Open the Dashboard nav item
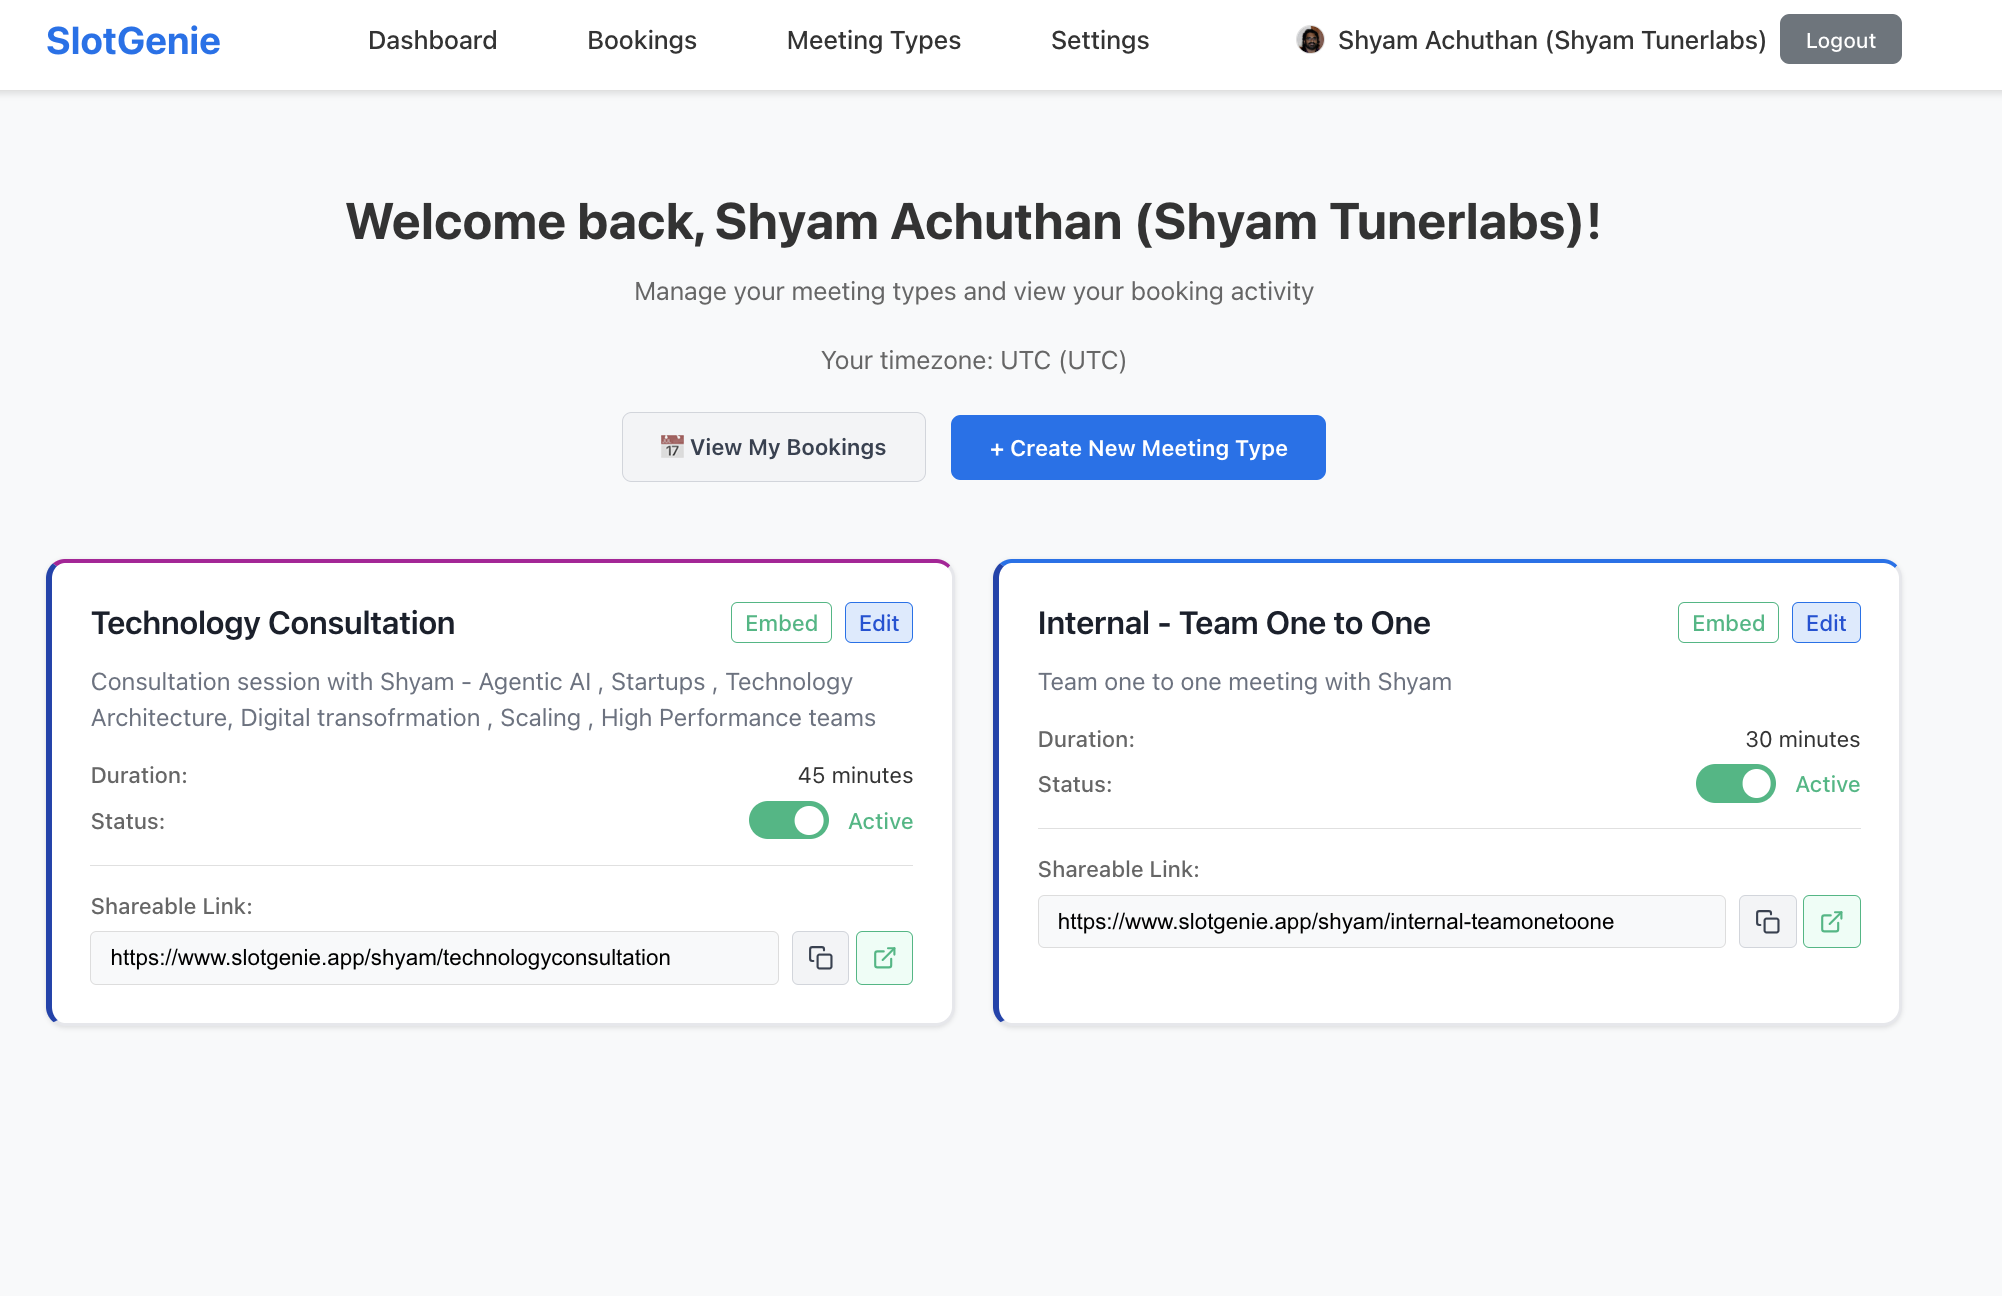The image size is (2002, 1296). point(432,40)
